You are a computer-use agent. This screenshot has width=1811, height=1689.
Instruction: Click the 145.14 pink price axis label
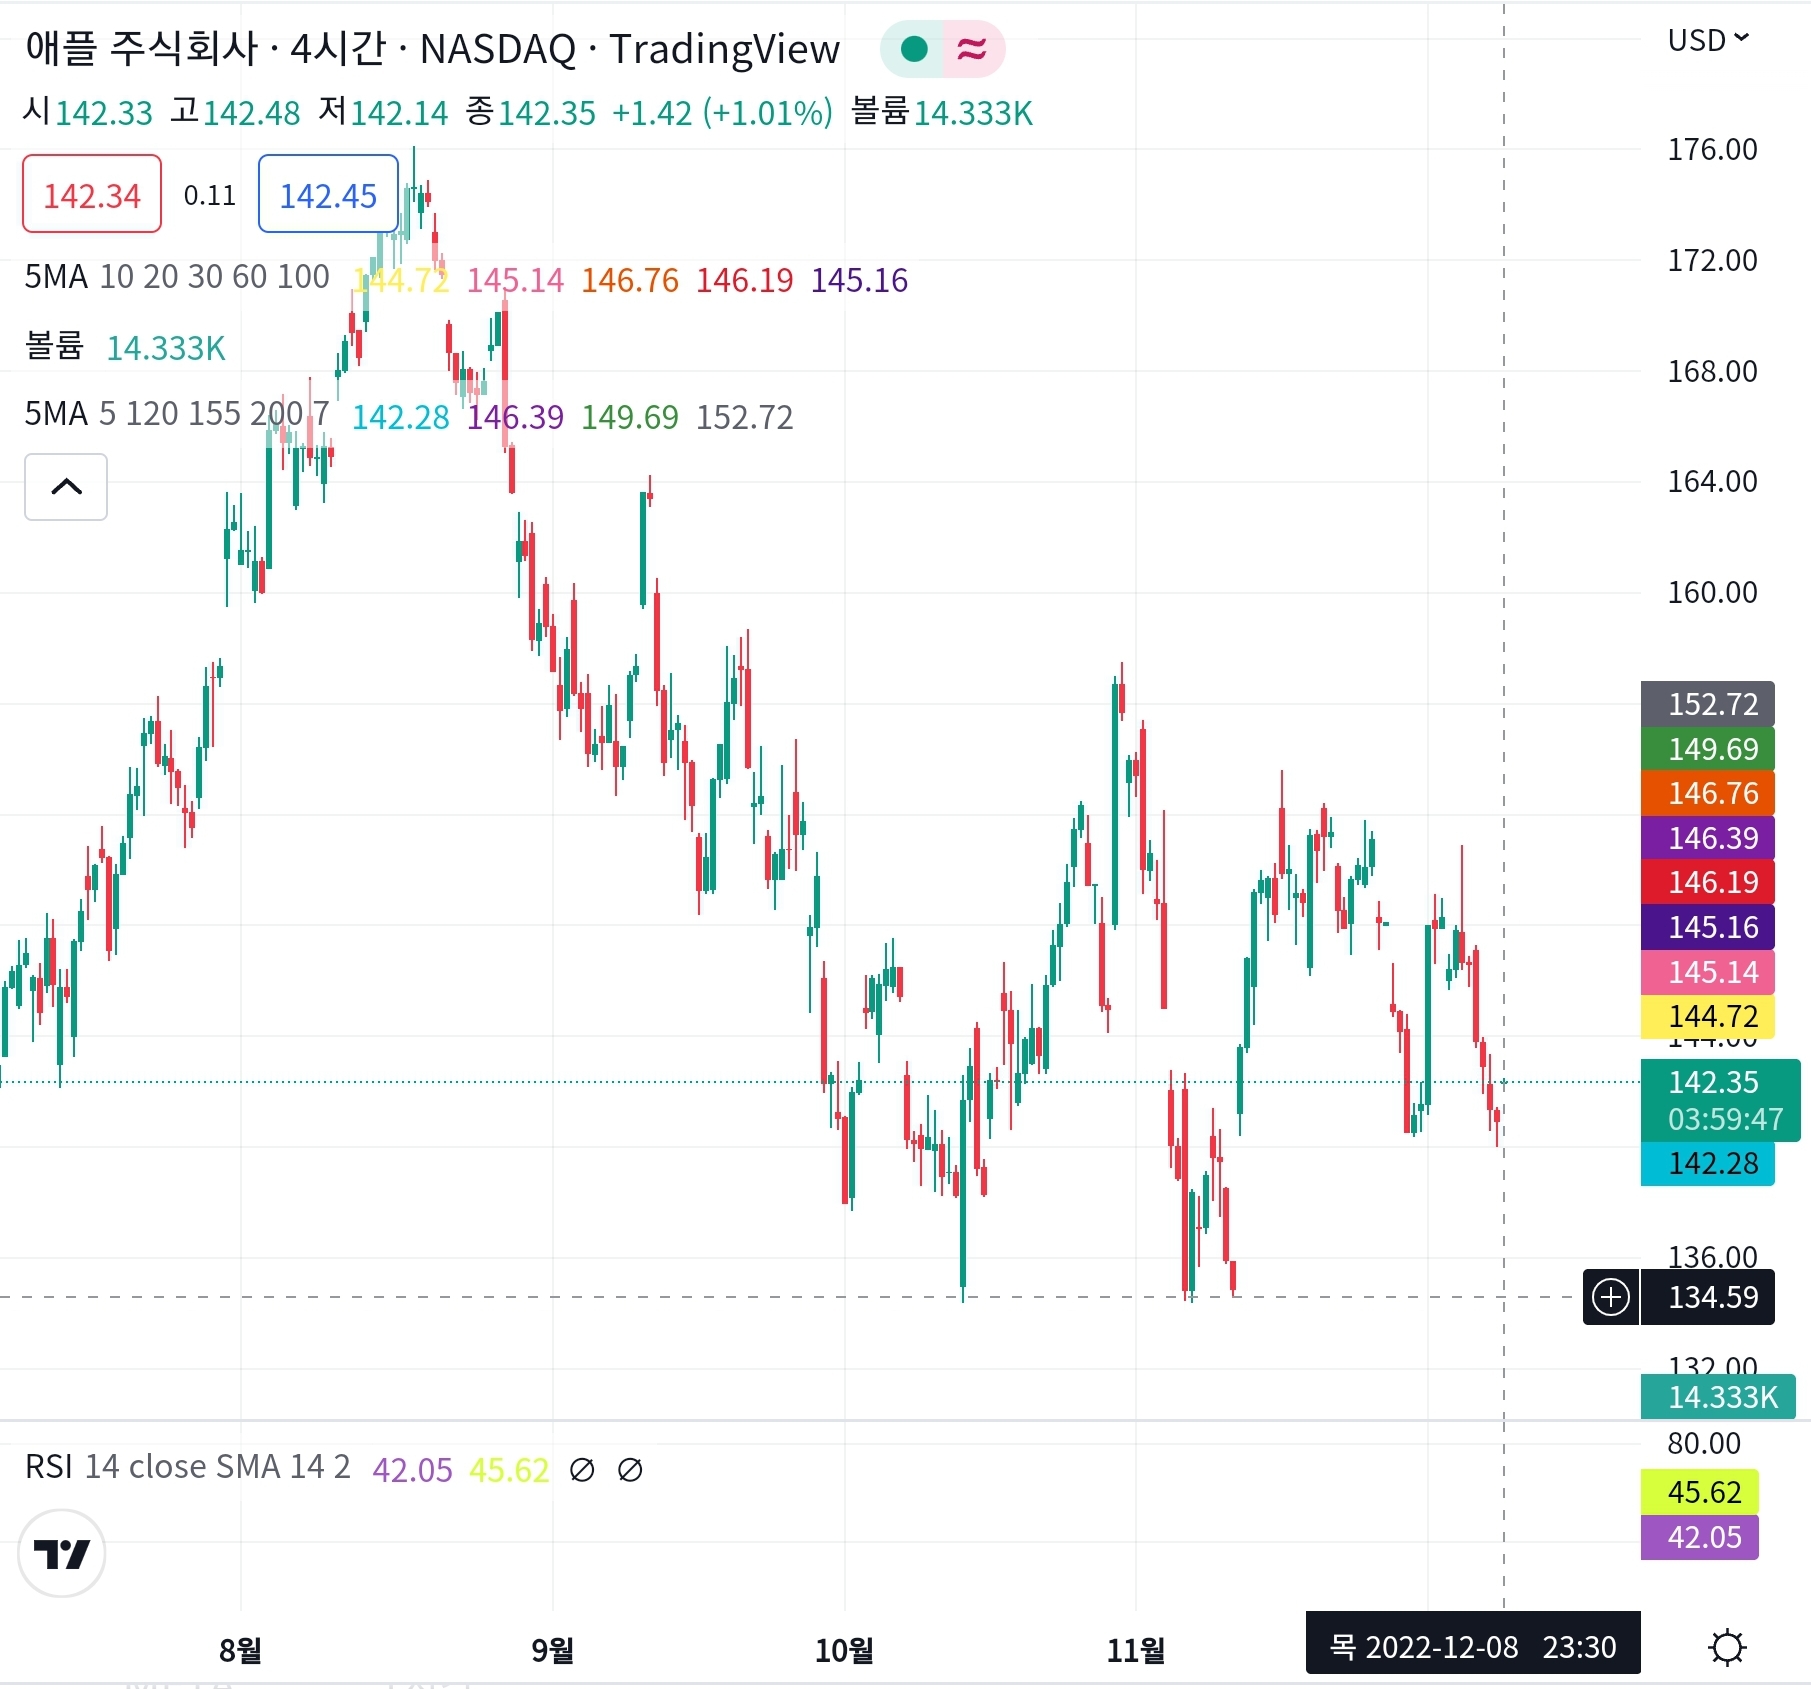(x=1708, y=972)
